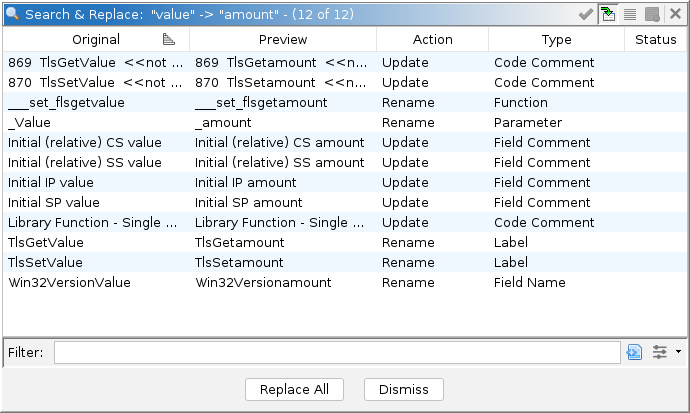Select the ___set_flsgetvalue function row
This screenshot has width=690, height=413.
96,102
